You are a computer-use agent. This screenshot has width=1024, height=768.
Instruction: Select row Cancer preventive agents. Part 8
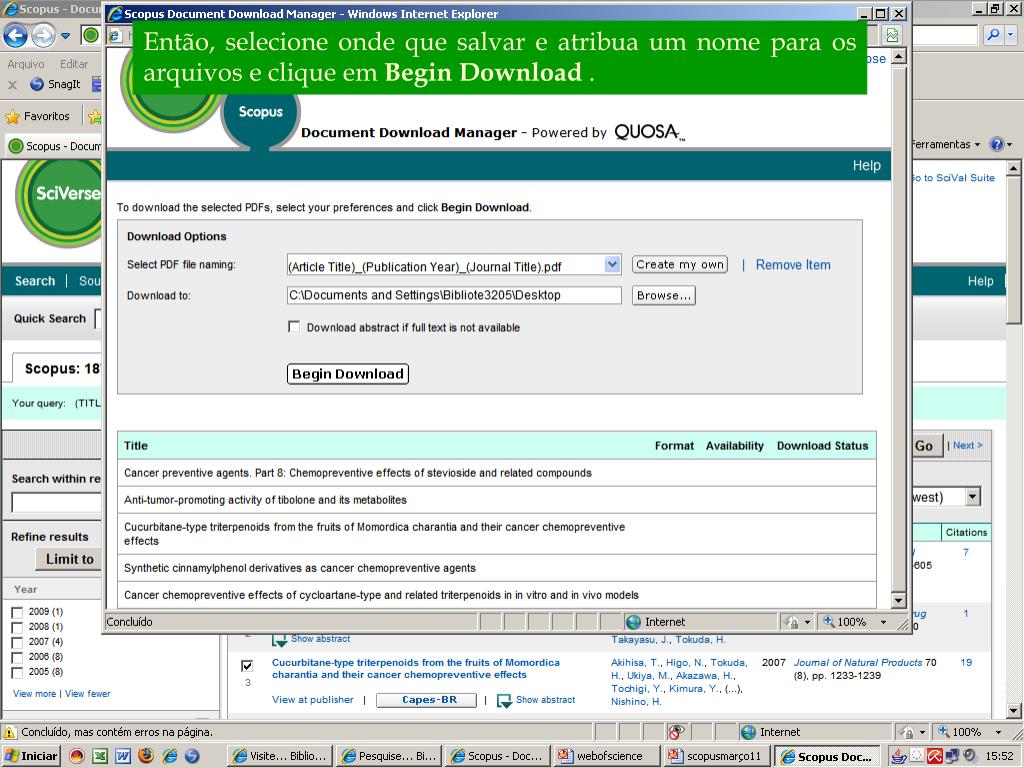(x=496, y=472)
